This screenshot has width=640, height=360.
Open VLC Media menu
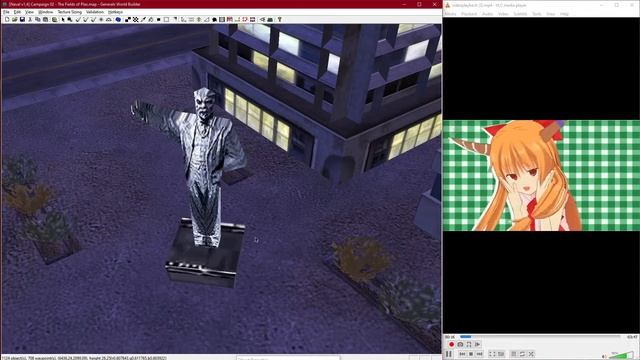[450, 14]
